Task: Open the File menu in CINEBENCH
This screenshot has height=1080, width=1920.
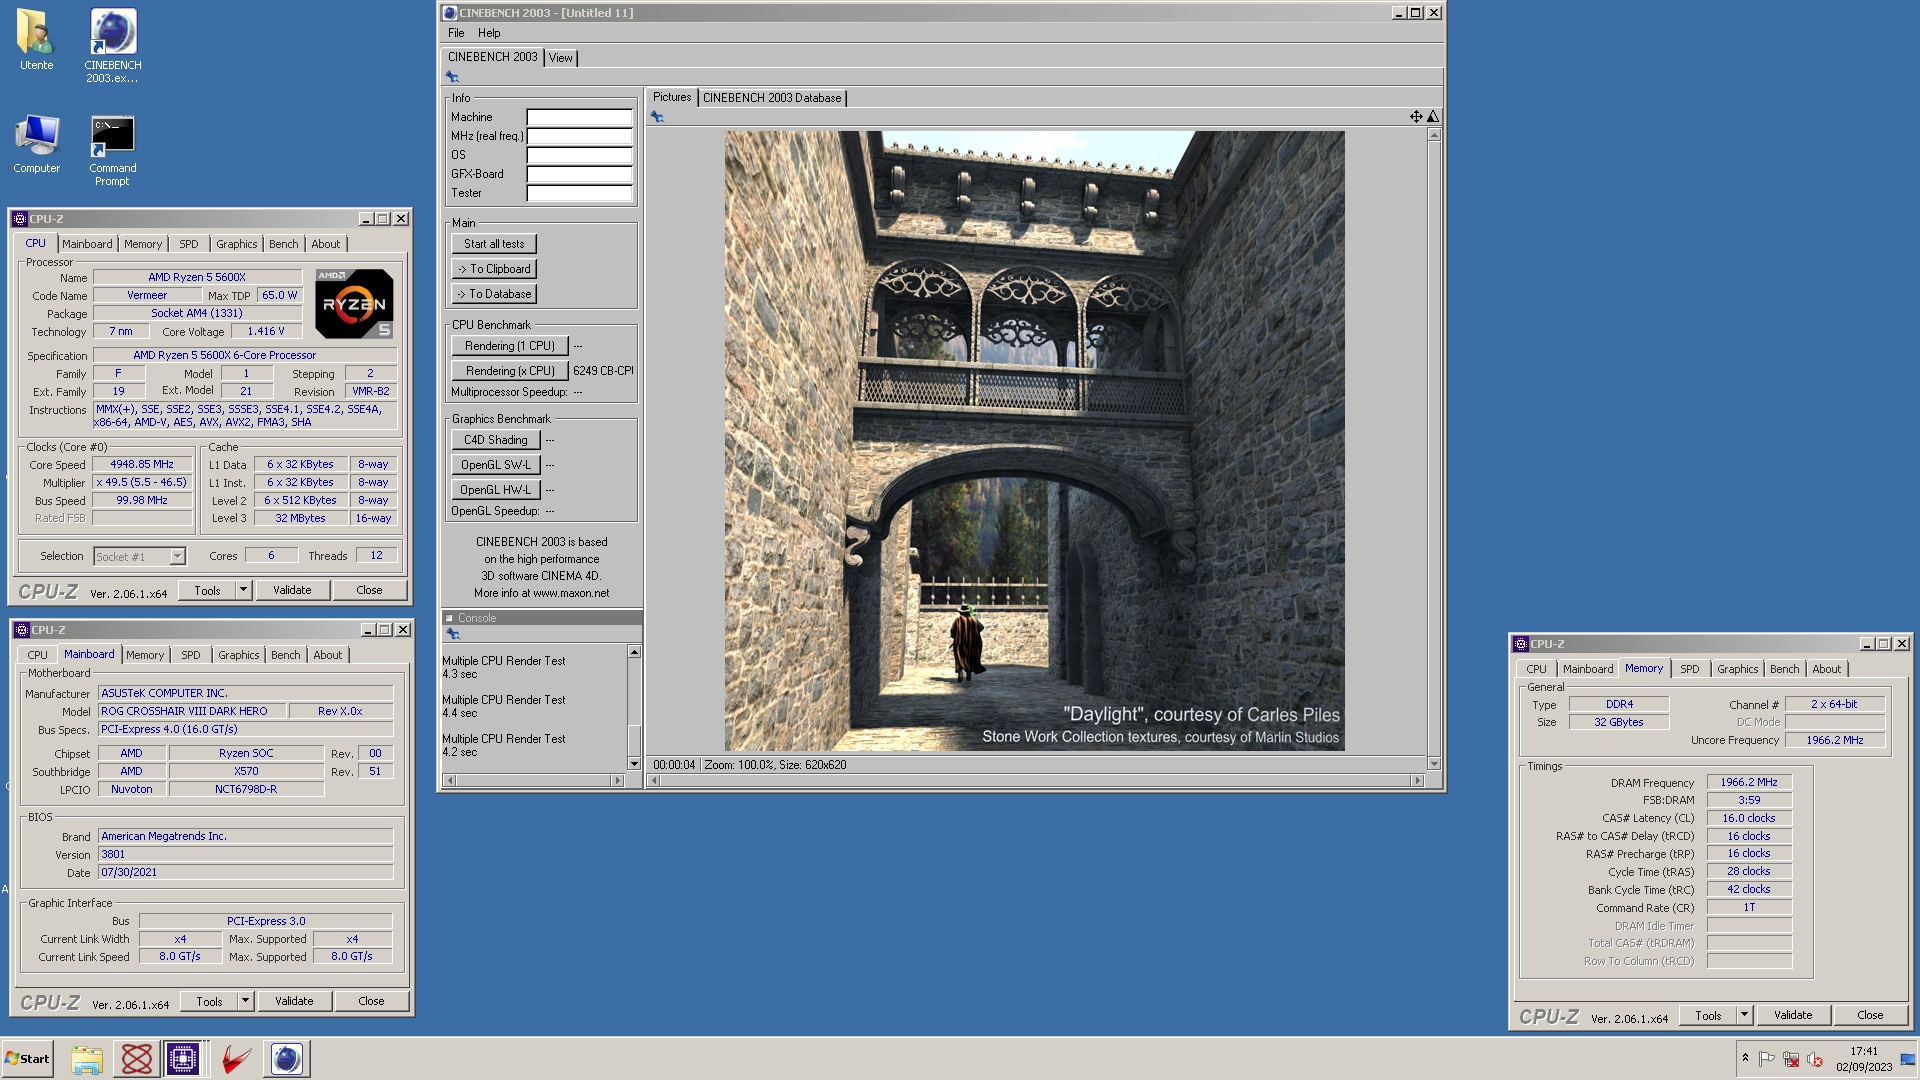Action: 456,33
